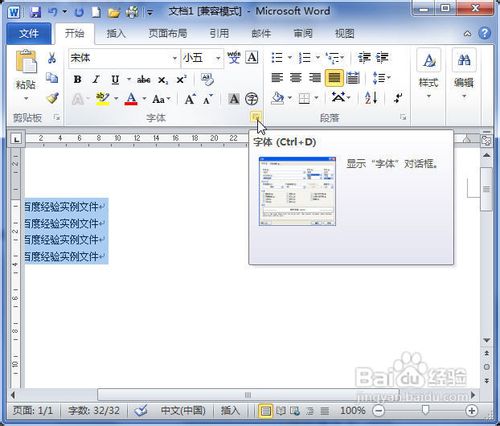The image size is (500, 426).
Task: Launch the 段落 dialog box launcher
Action: [x=403, y=117]
